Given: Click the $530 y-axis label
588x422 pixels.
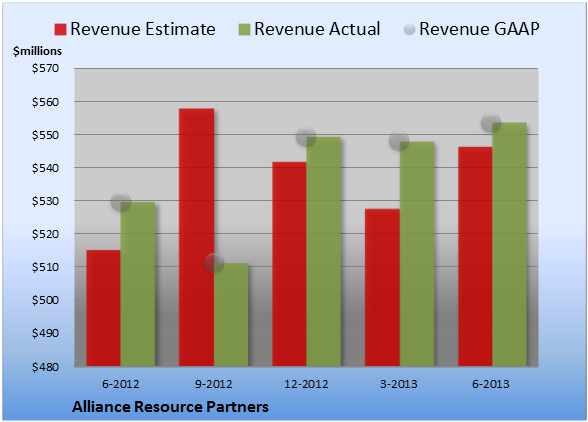Looking at the screenshot, I should 45,201.
